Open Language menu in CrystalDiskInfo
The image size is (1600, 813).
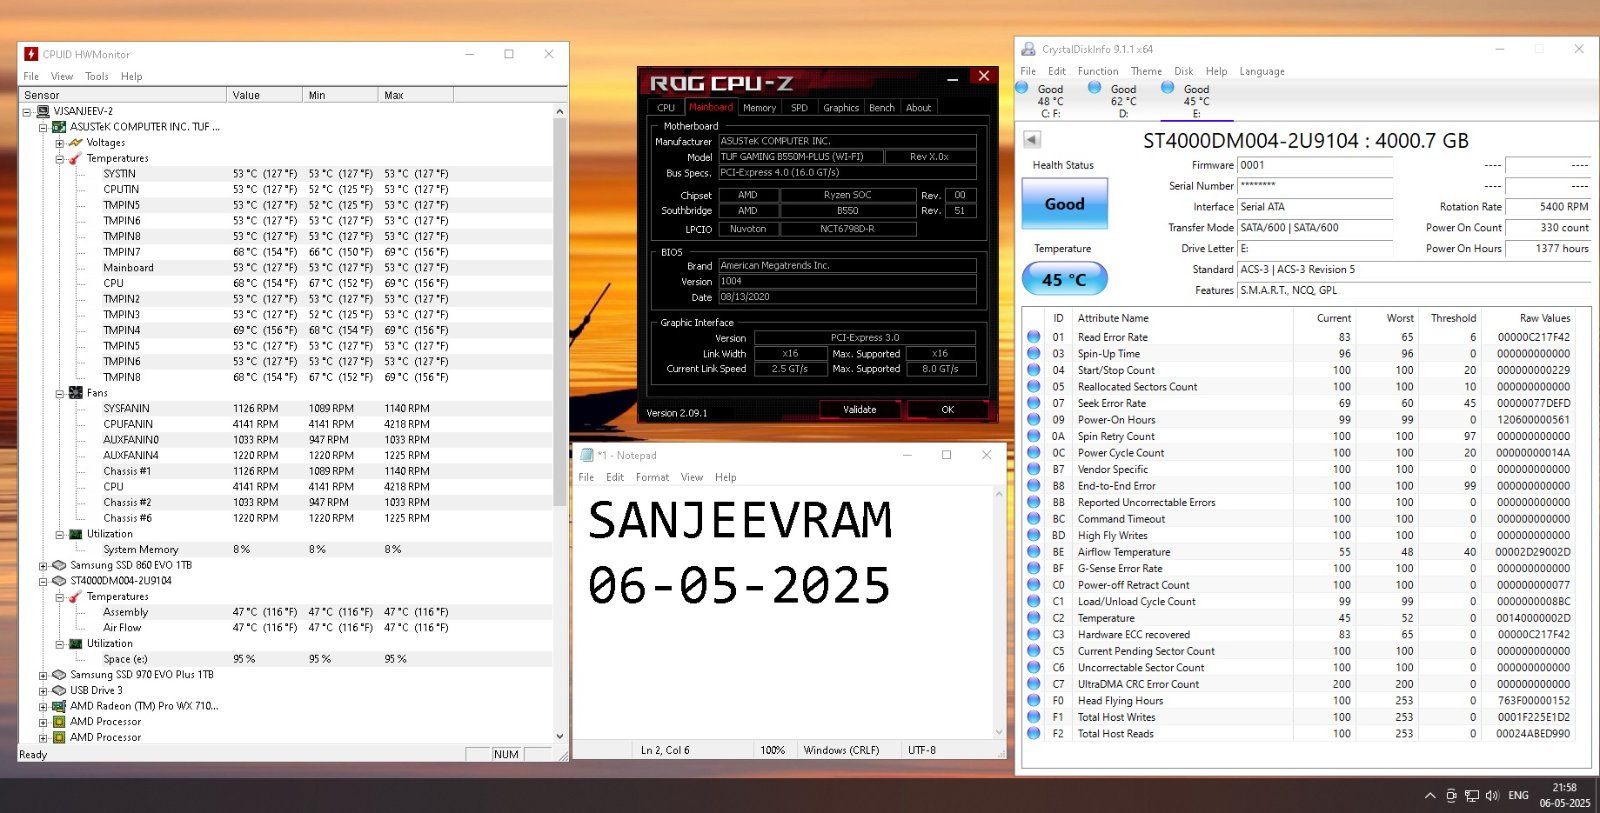(x=1262, y=71)
